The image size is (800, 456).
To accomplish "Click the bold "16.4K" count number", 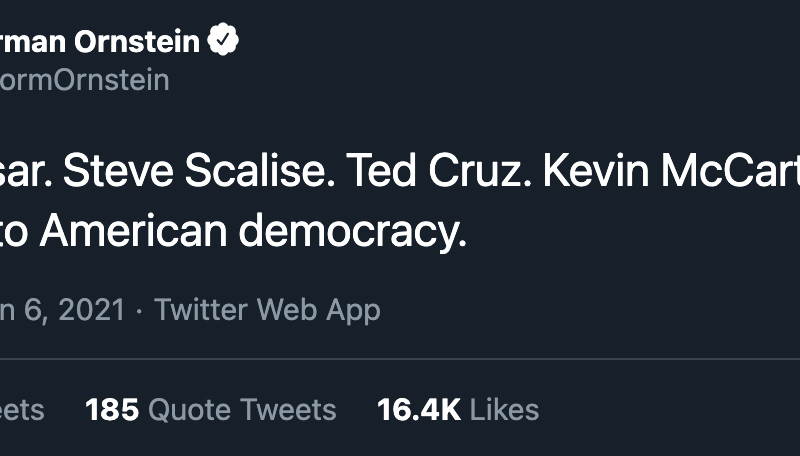I will [x=418, y=409].
